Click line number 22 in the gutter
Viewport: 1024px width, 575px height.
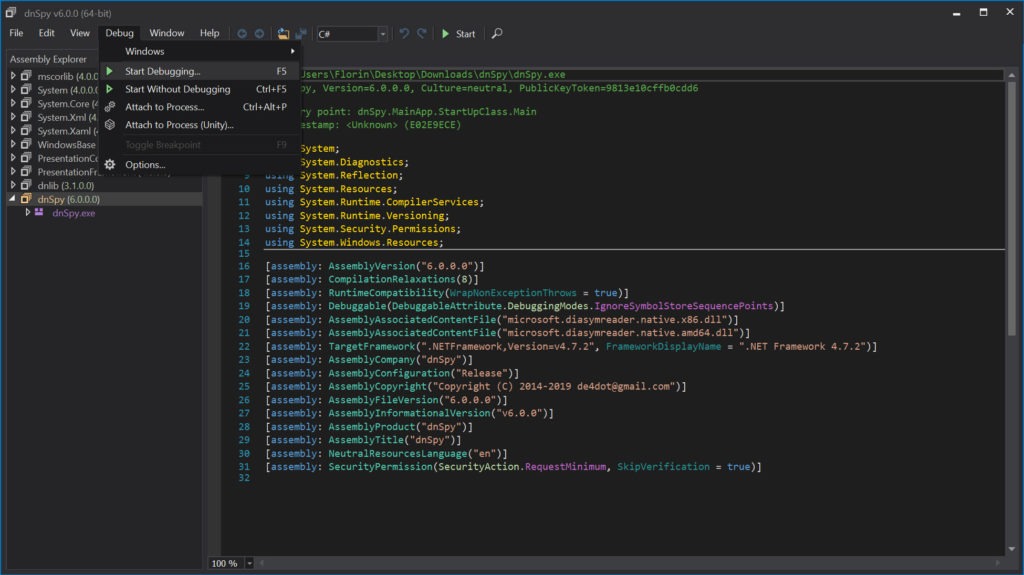point(244,346)
